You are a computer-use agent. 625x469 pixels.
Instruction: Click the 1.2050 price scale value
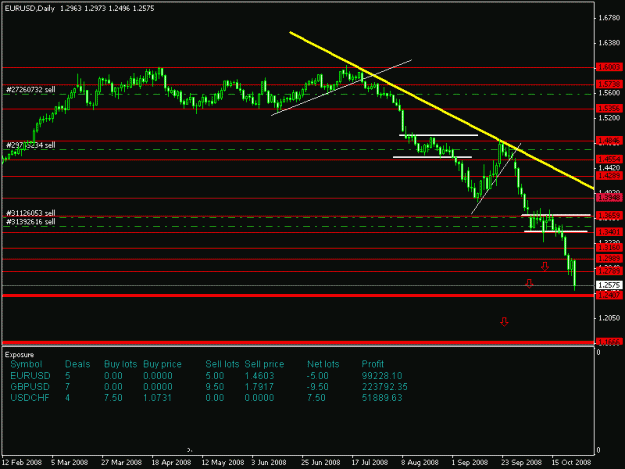(609, 318)
